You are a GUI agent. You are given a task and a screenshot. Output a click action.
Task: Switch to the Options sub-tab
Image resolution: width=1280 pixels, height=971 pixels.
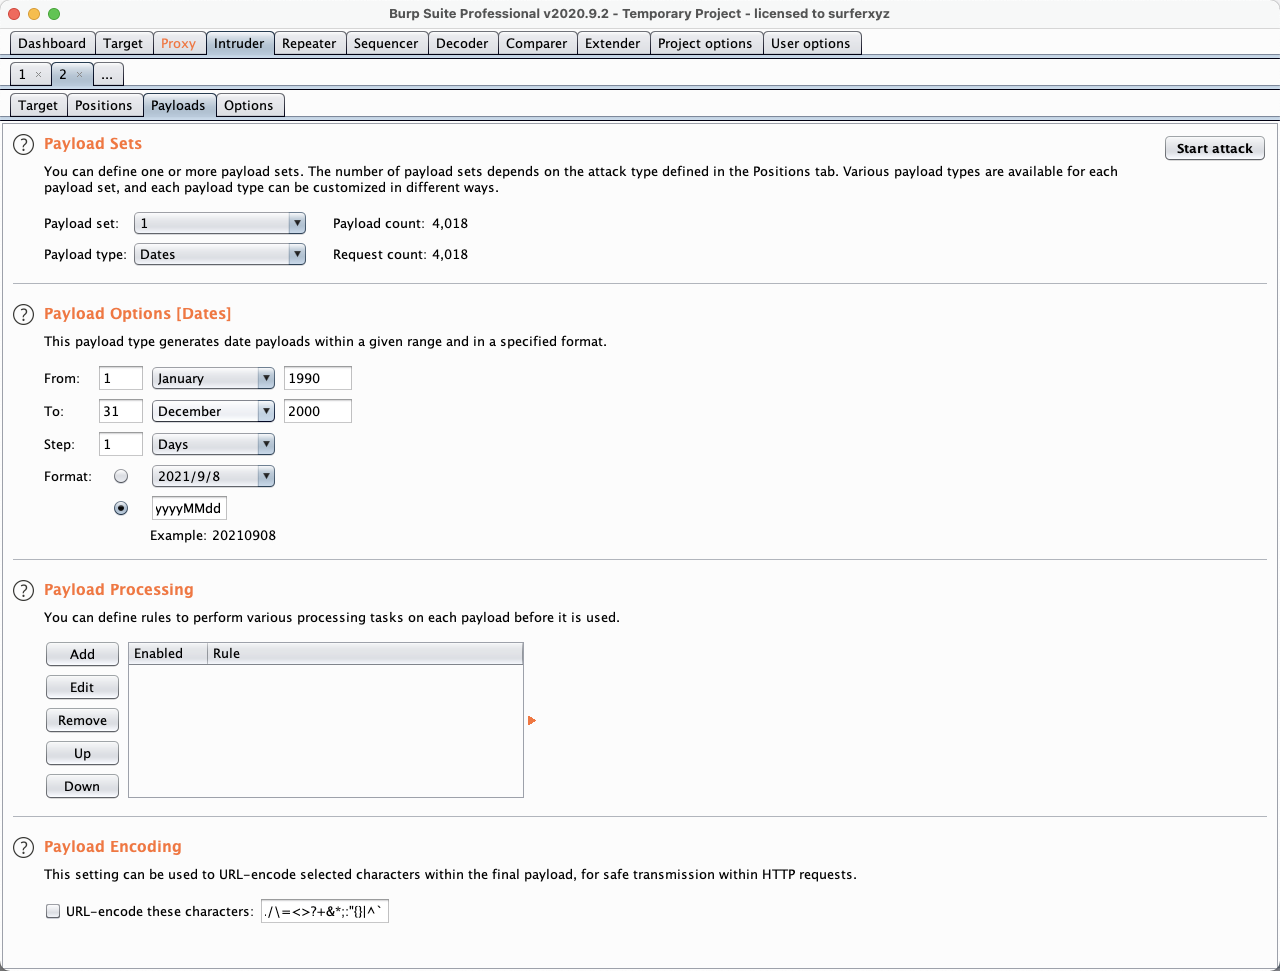click(x=249, y=105)
